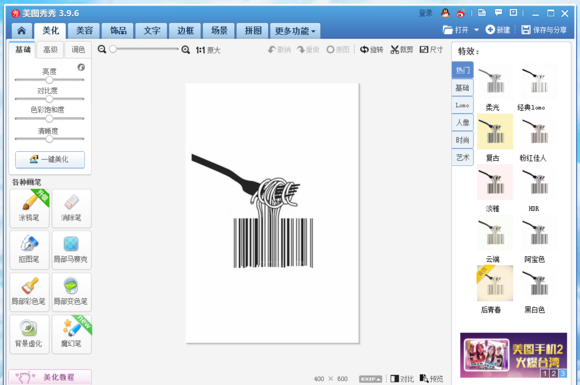Screen dimensions: 580x385
Task: Adjust the 清晰度 sharpness slider
Action: [x=49, y=139]
